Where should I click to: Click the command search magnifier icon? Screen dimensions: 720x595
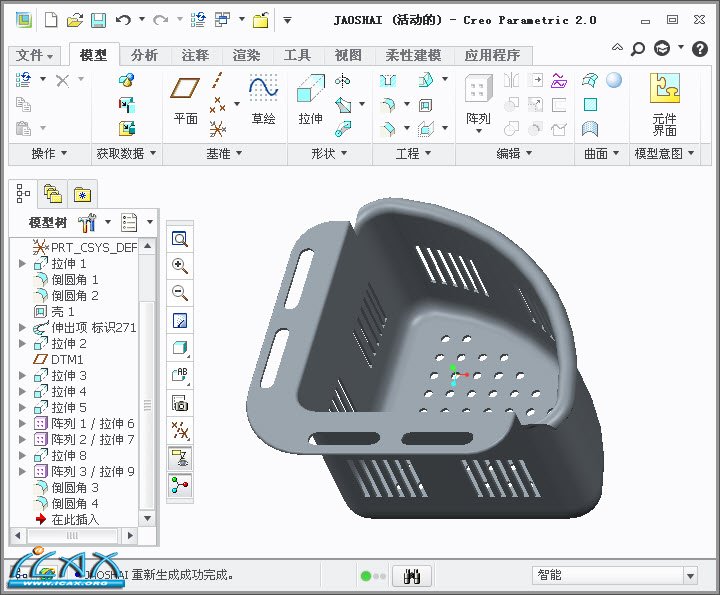click(638, 48)
